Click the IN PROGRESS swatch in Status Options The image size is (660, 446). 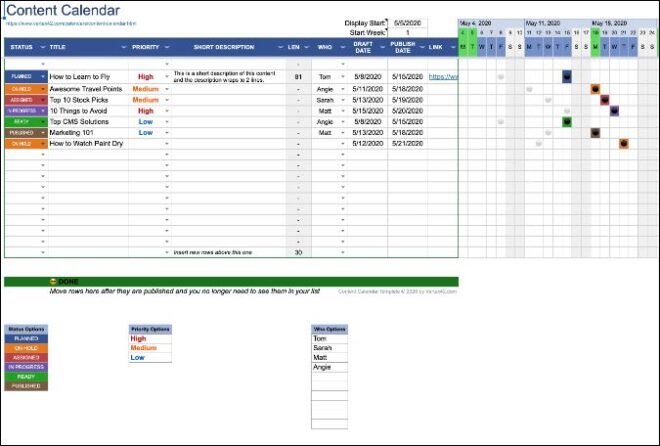[26, 367]
